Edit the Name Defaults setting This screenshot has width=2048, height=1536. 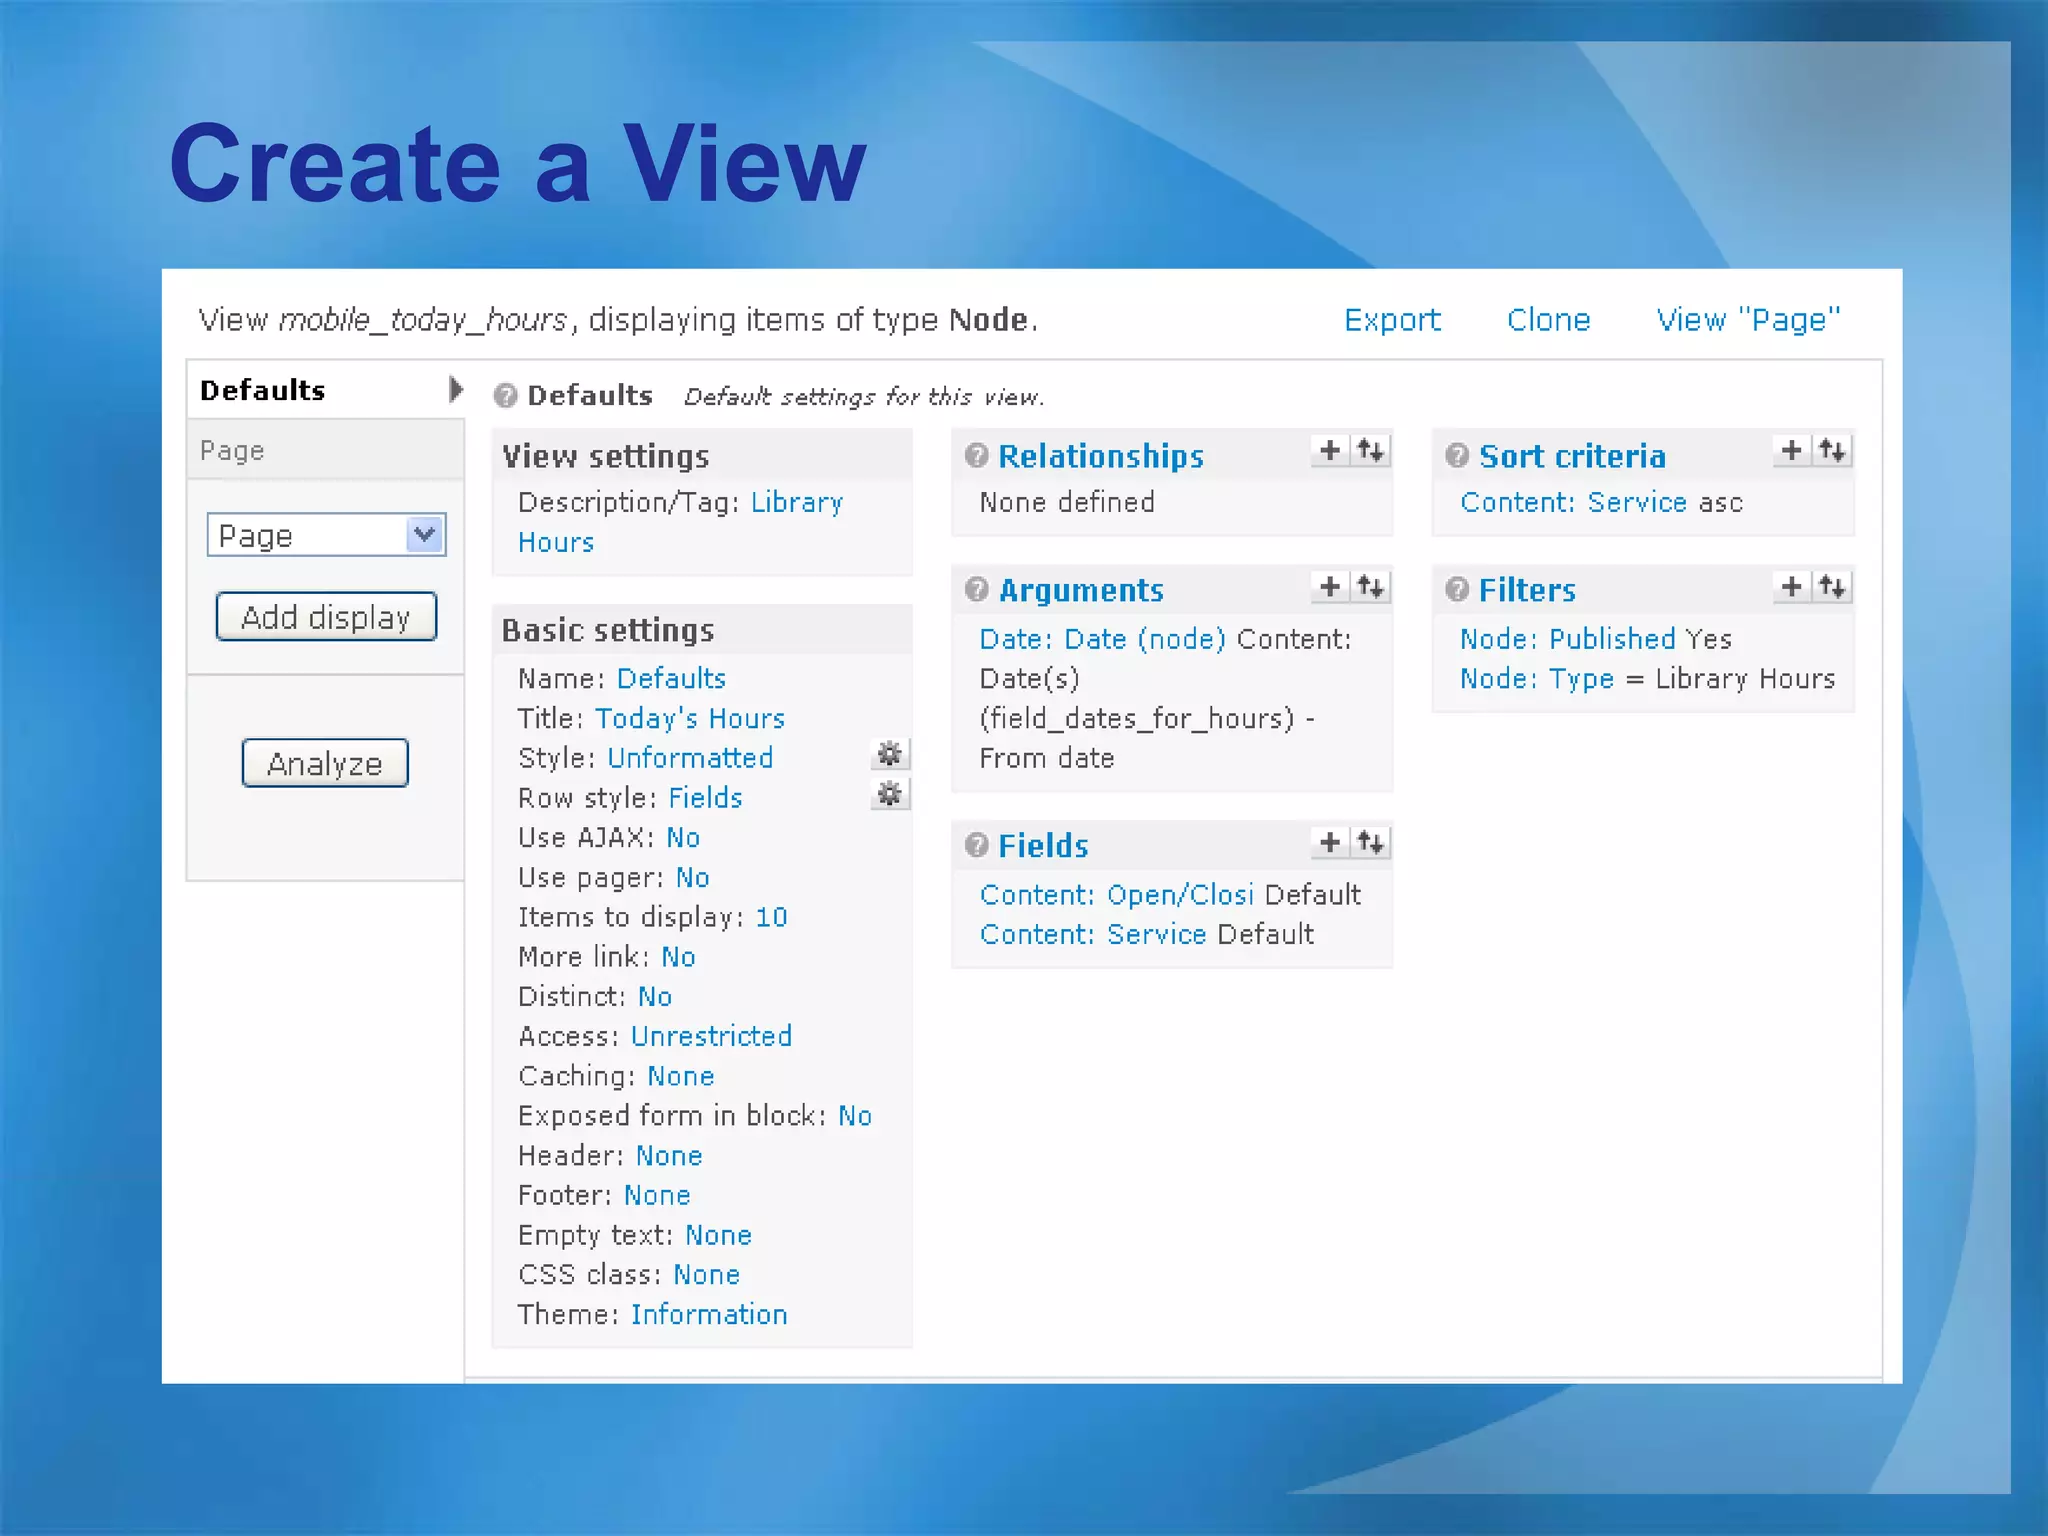[x=671, y=679]
